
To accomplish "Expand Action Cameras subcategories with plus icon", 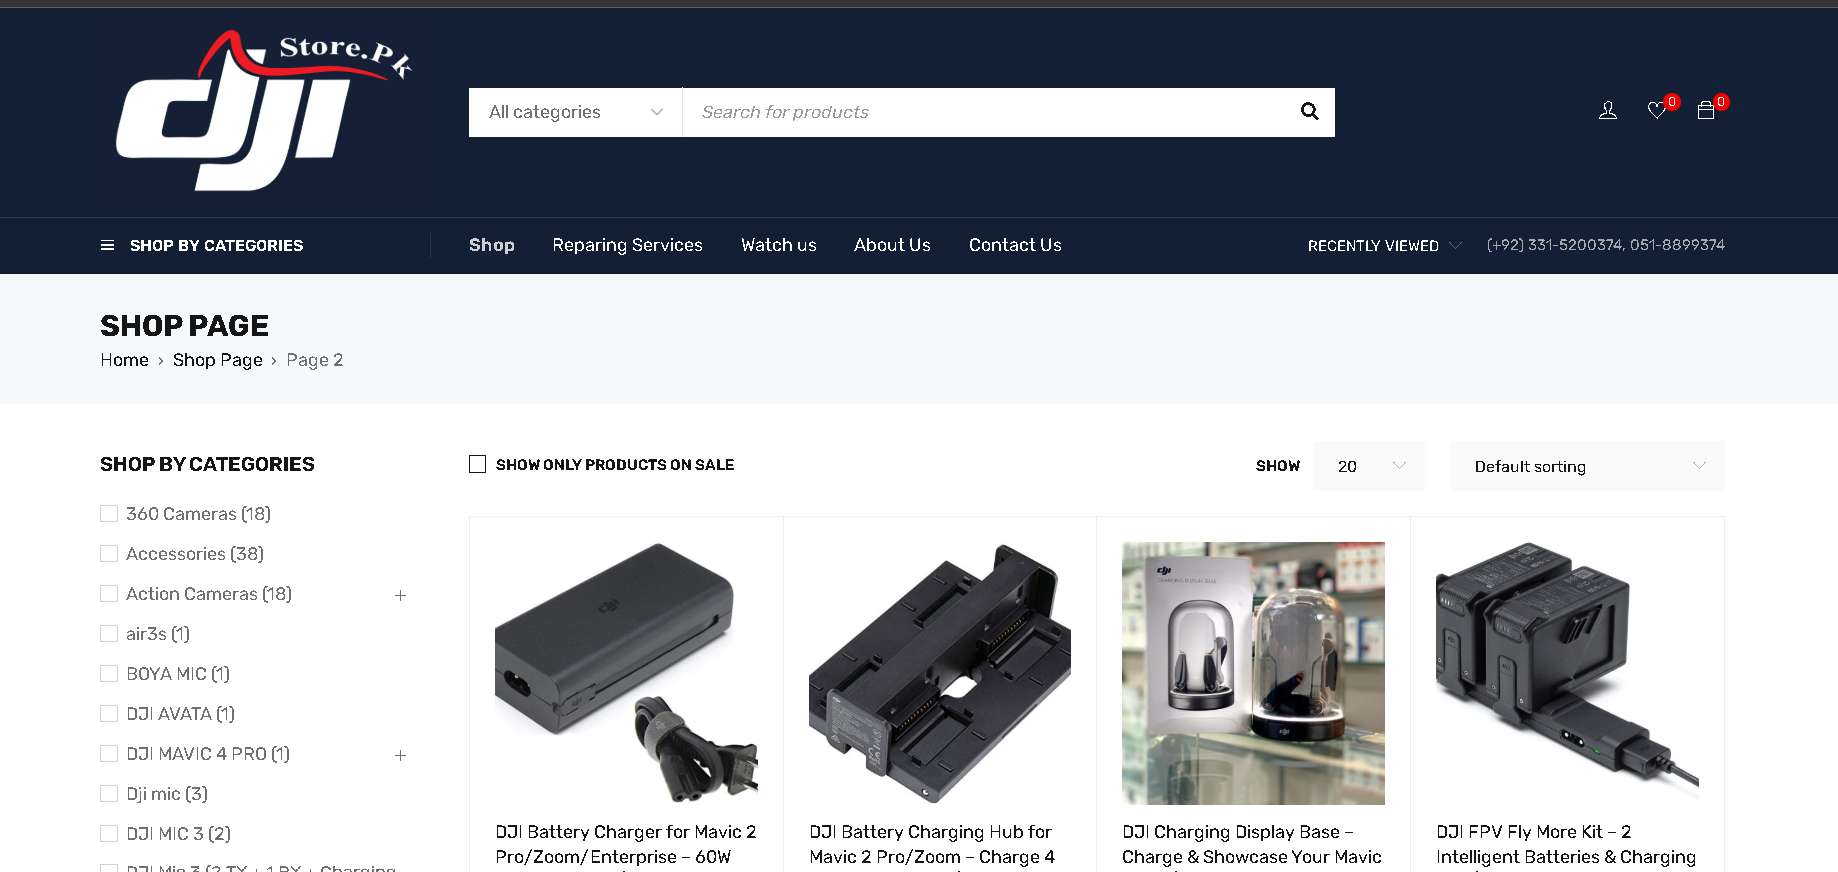I will click(x=400, y=595).
